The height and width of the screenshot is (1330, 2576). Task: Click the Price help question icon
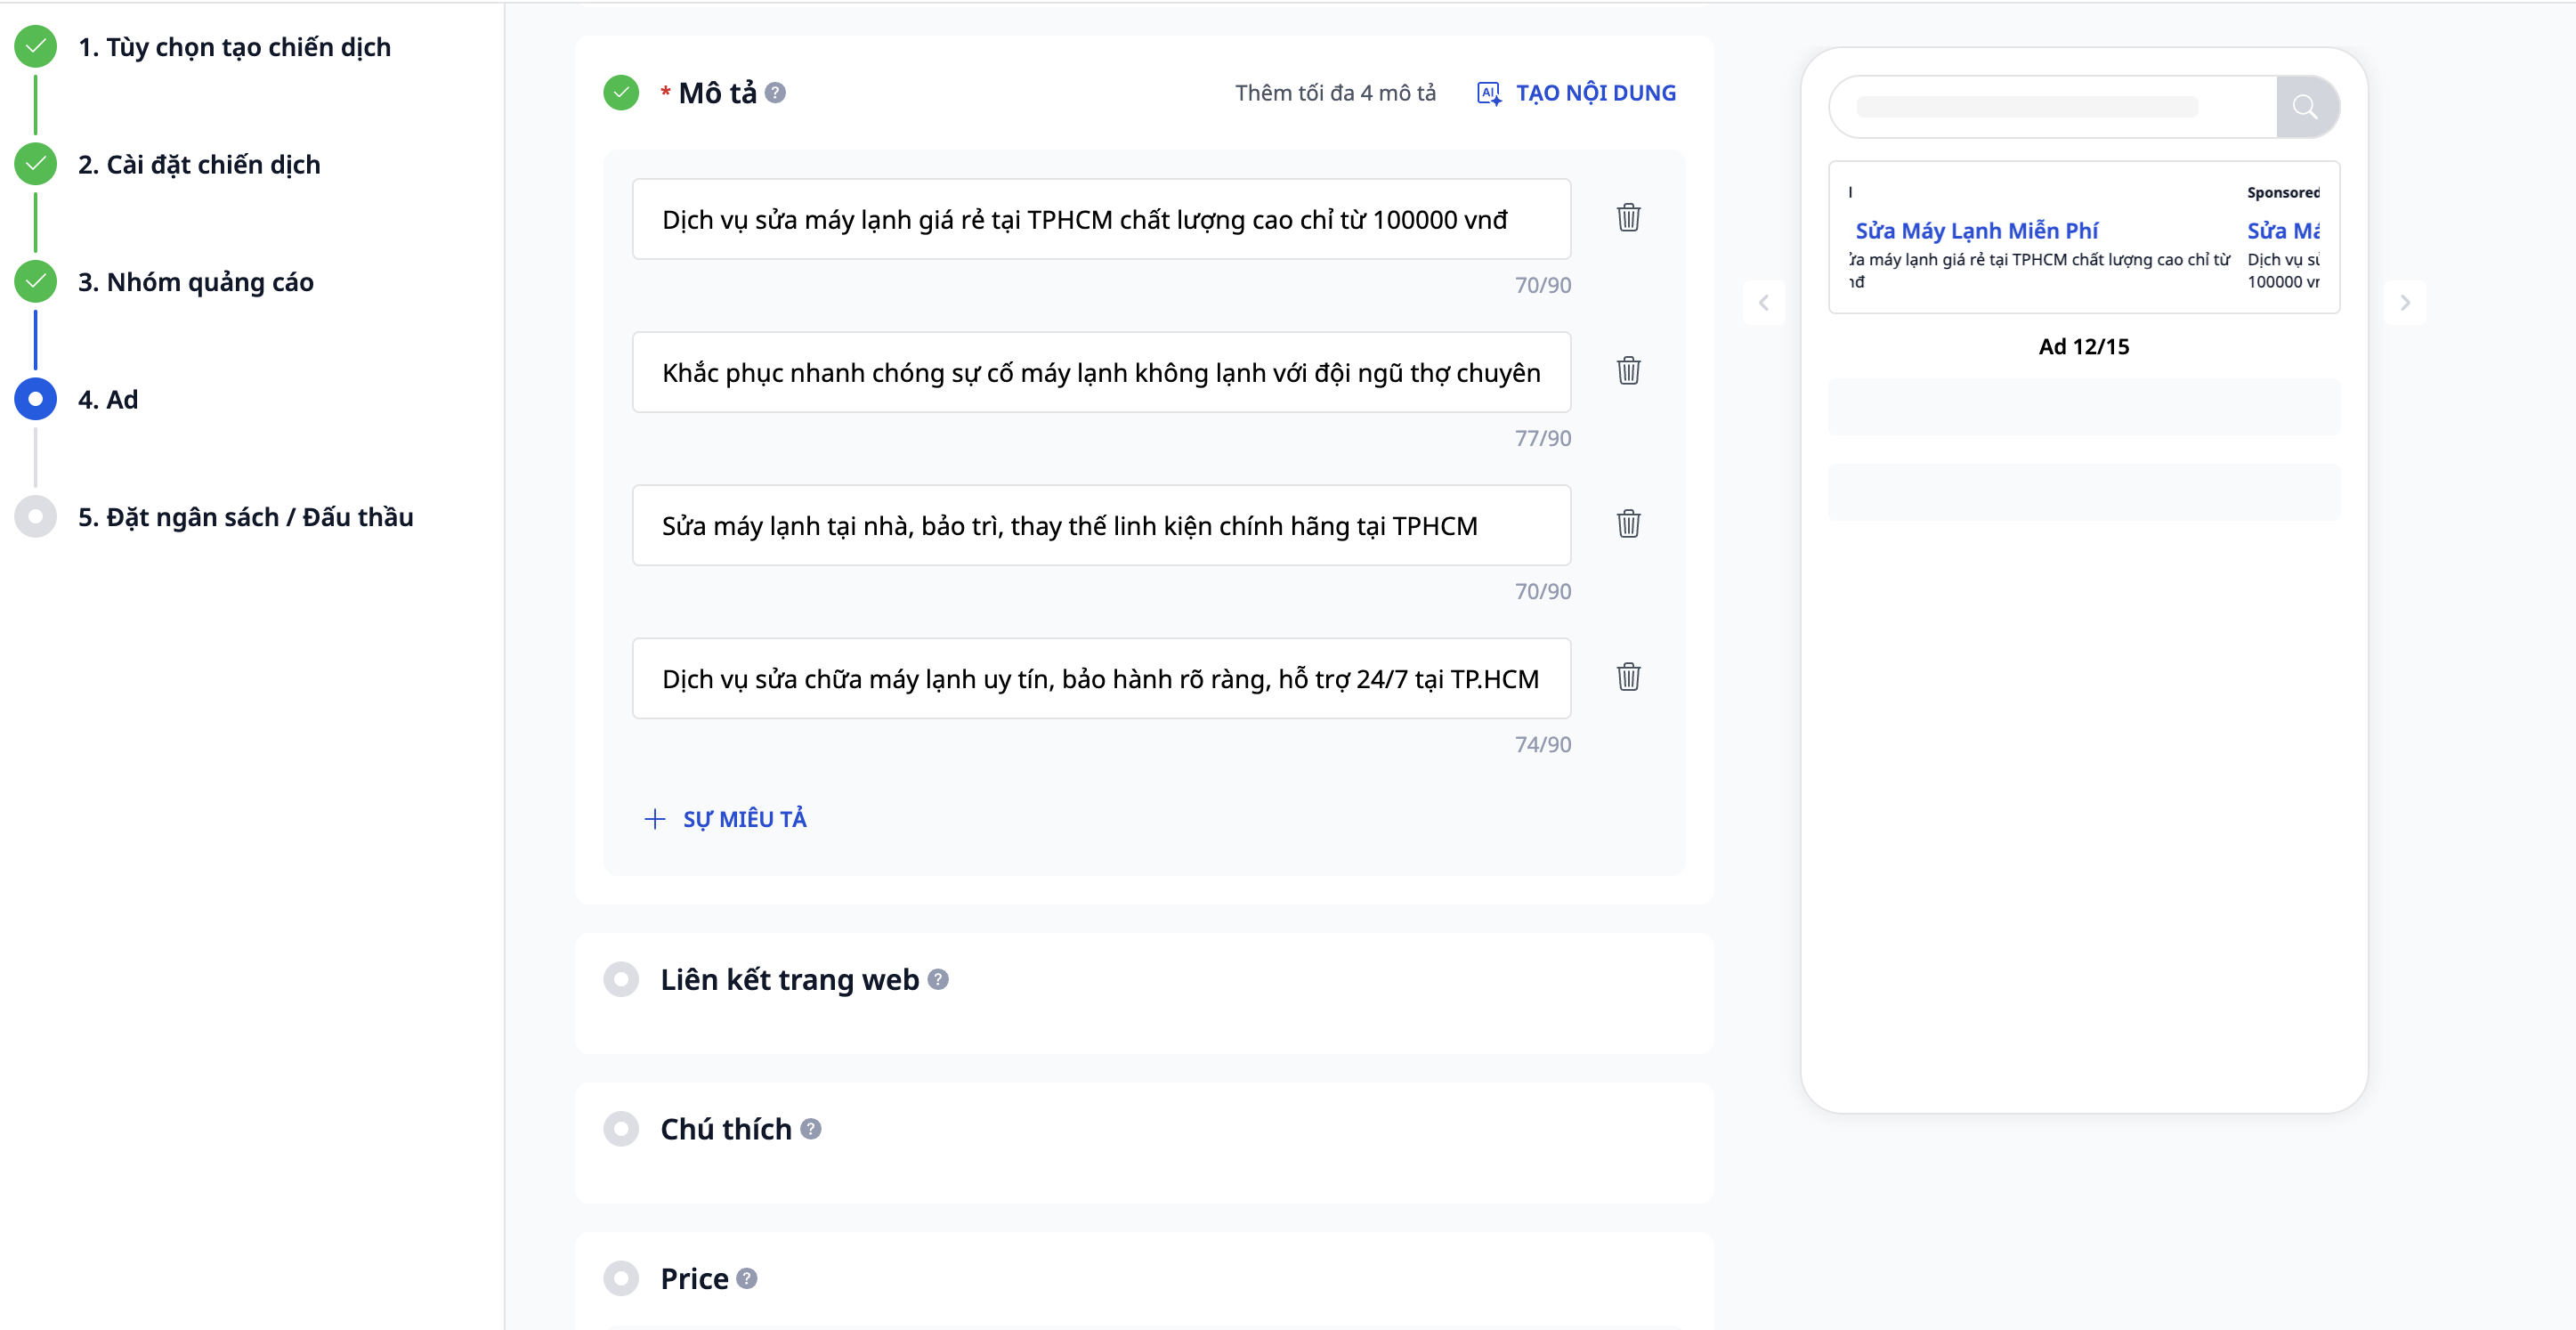747,1278
